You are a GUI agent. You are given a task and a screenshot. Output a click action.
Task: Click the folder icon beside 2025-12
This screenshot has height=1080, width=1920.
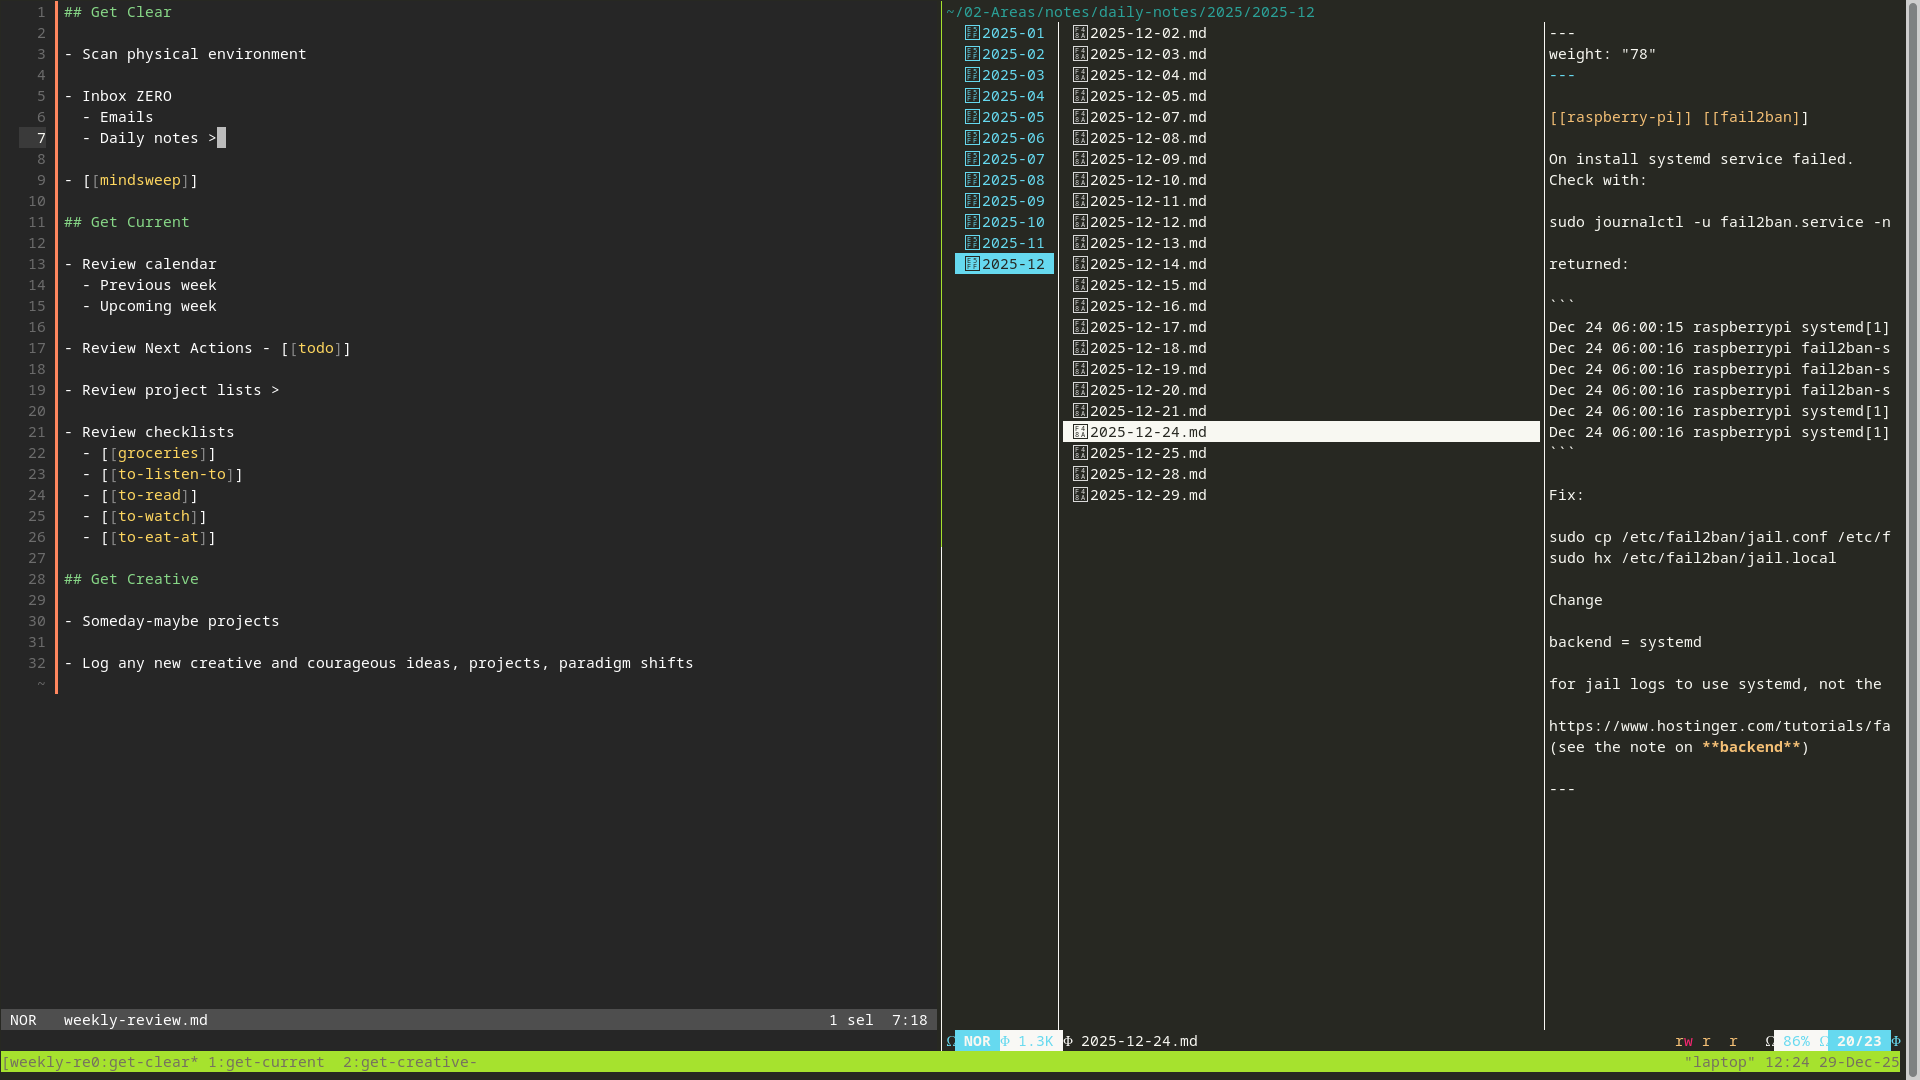point(971,264)
